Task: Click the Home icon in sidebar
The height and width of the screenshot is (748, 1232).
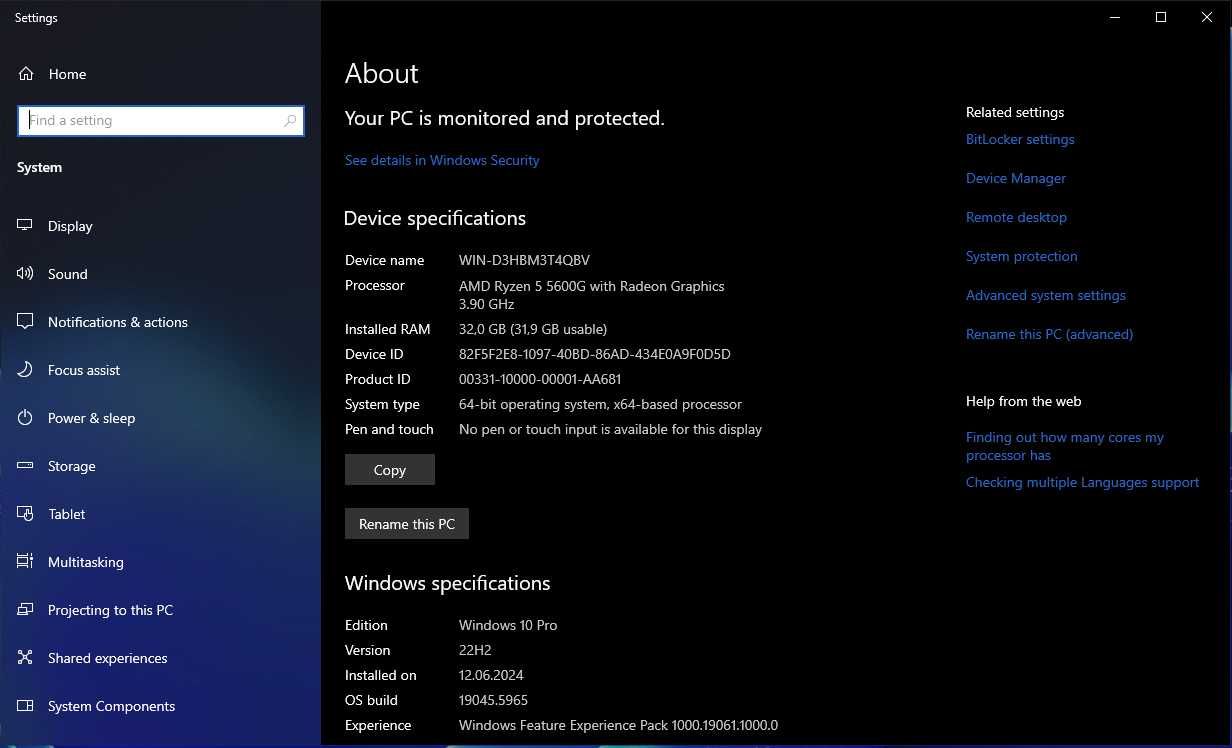Action: 26,74
